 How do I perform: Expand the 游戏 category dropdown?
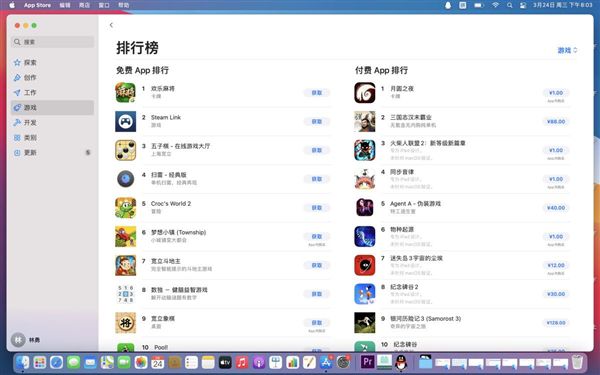[567, 50]
